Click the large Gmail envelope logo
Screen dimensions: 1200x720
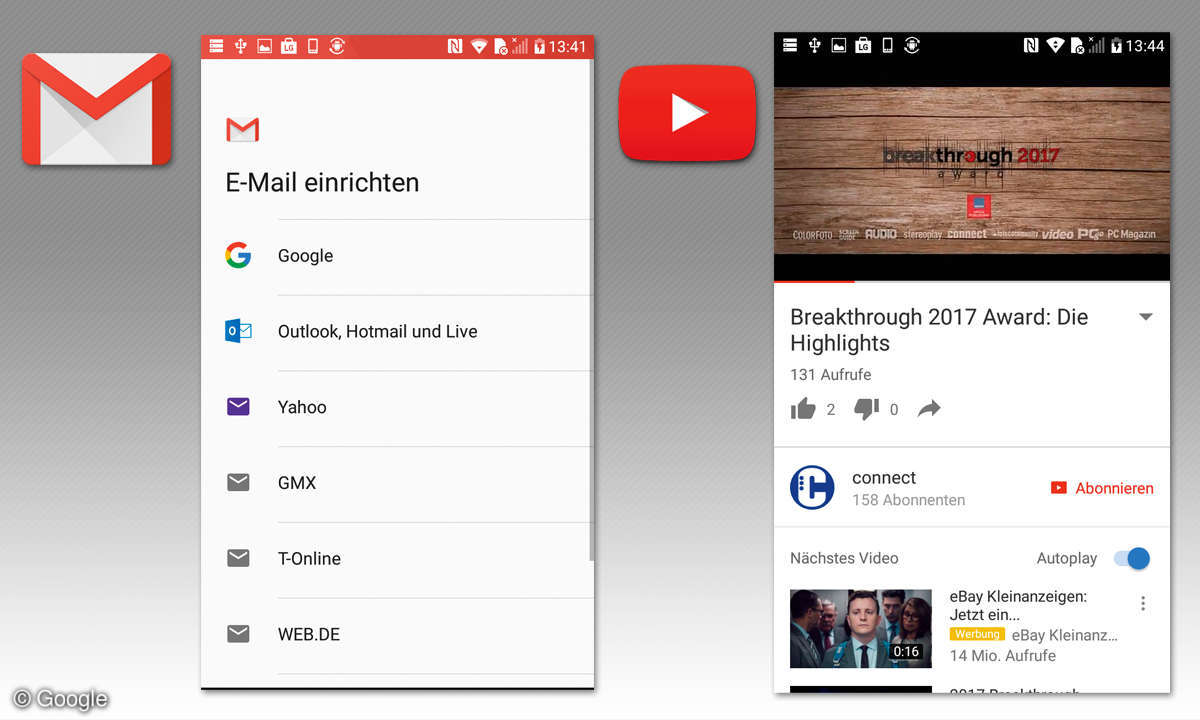coord(96,109)
